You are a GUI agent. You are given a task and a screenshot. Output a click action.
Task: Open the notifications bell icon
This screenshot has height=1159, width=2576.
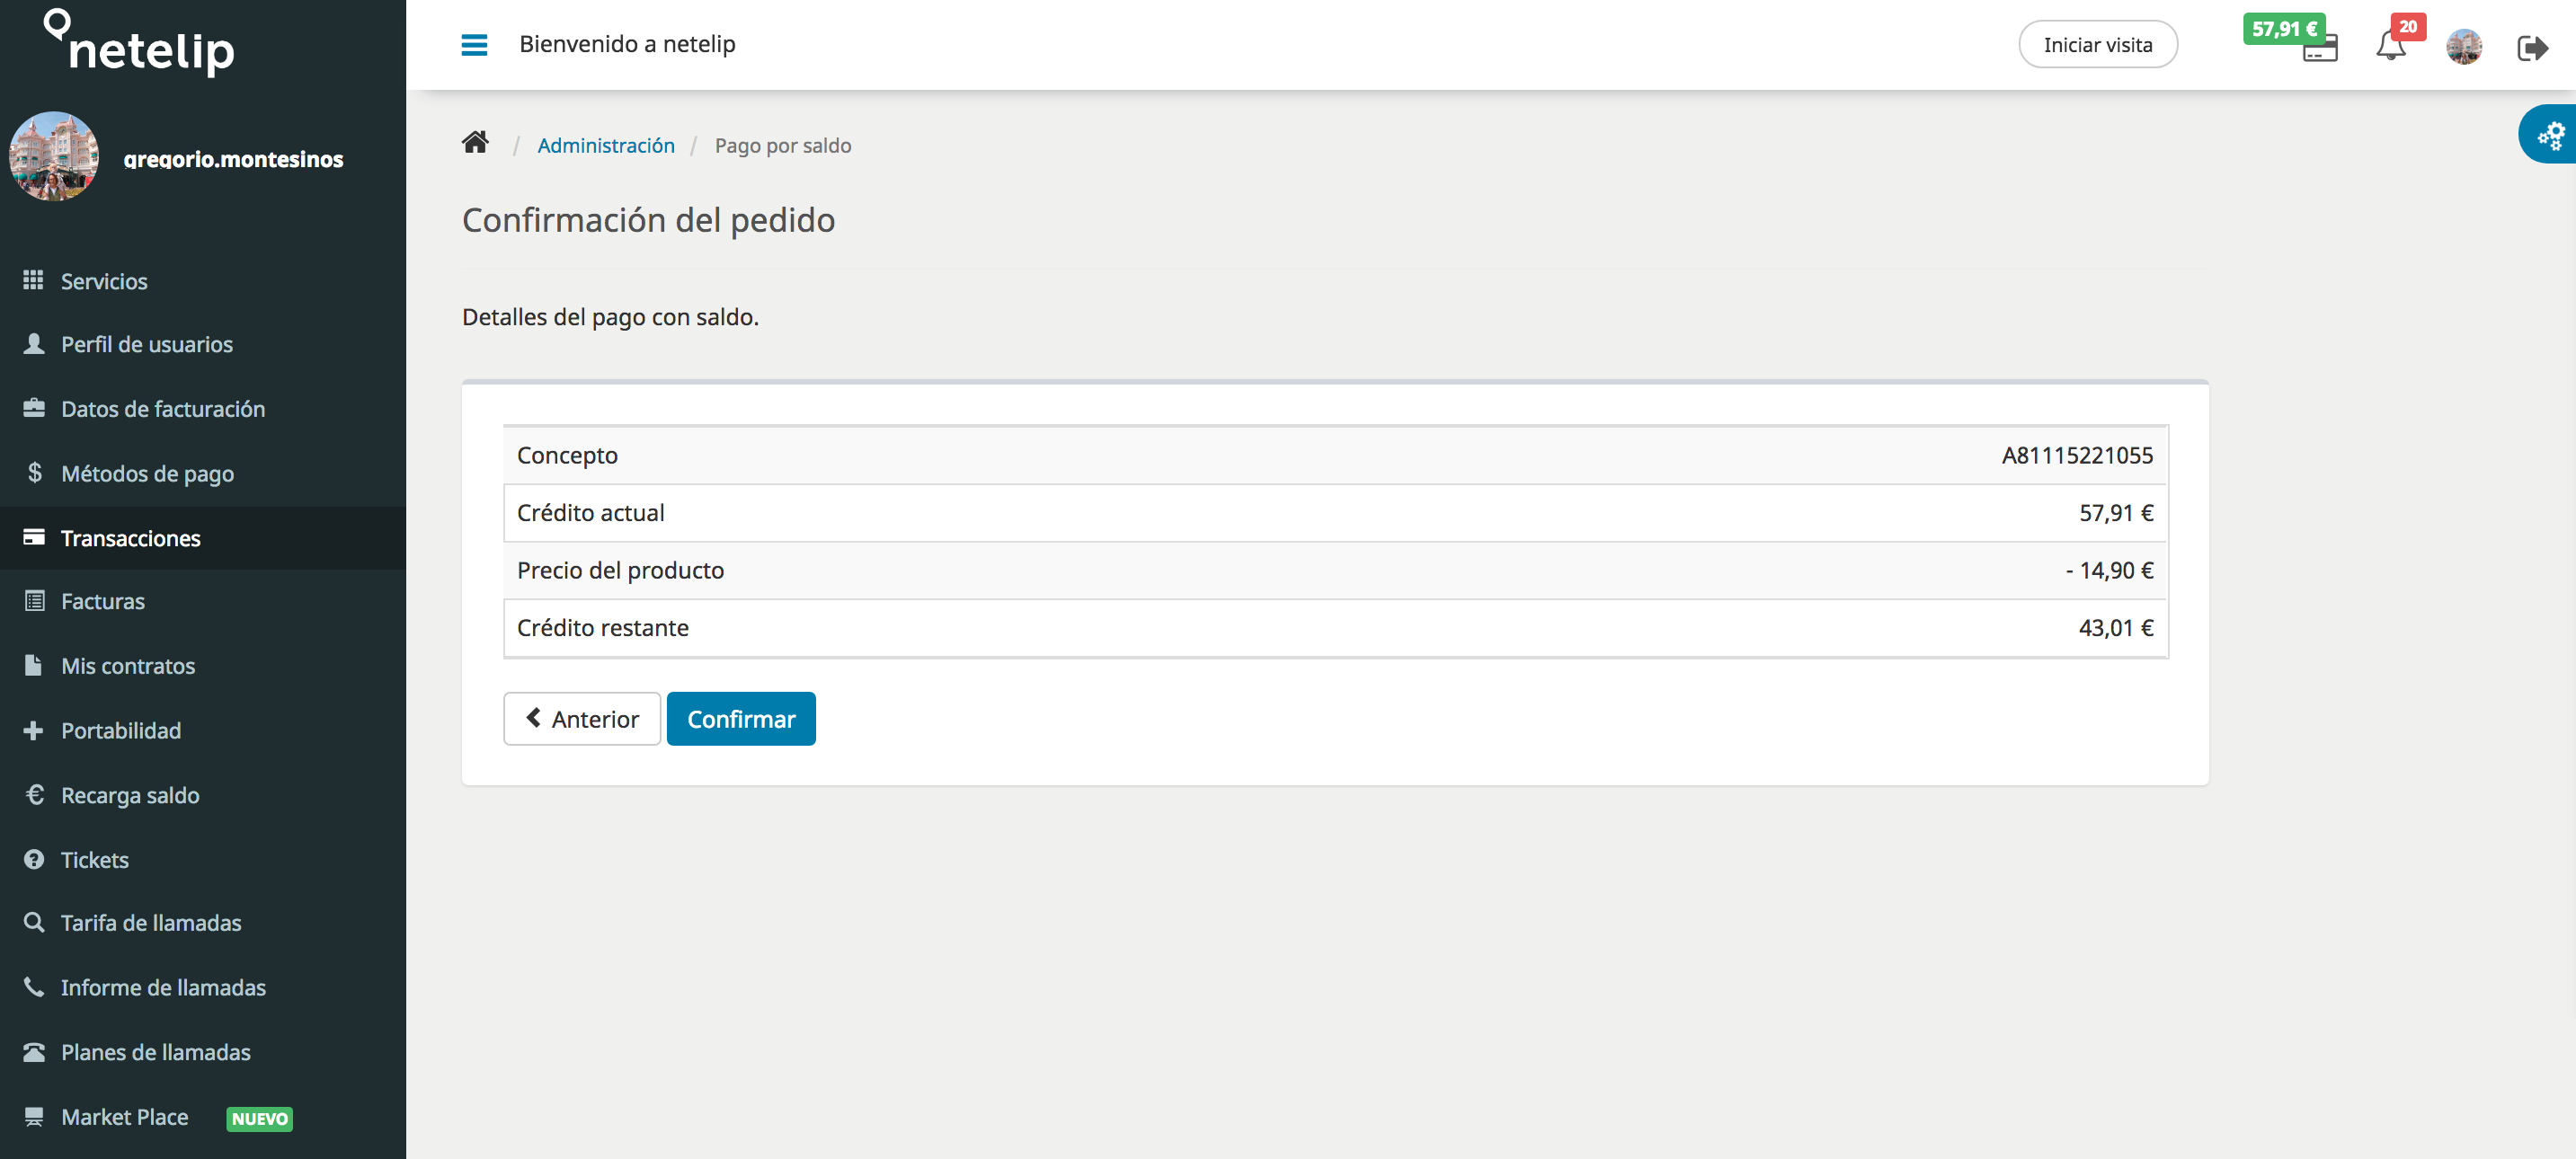click(2390, 46)
